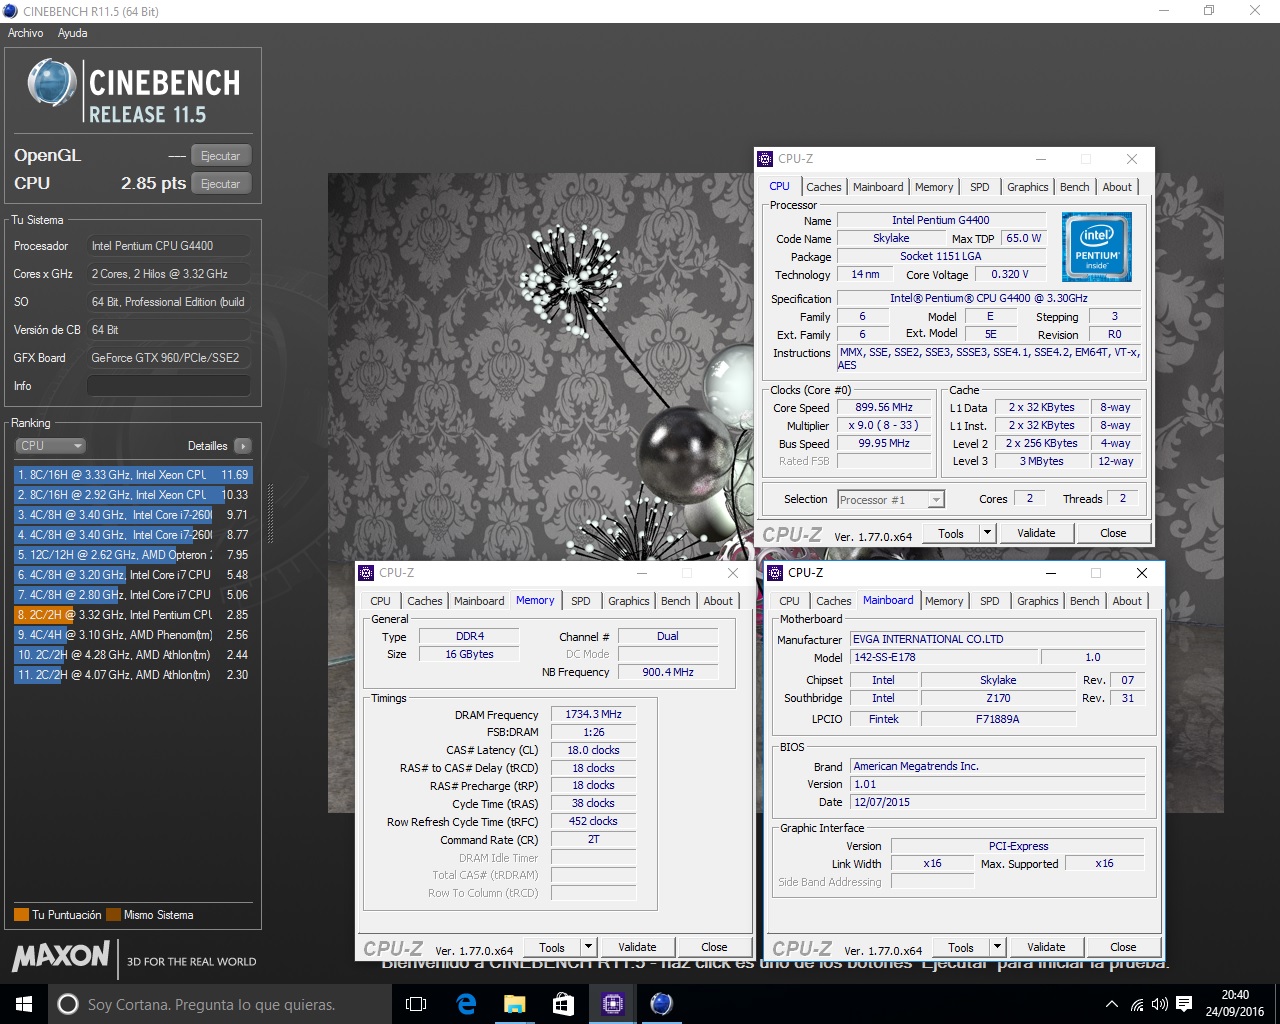Click Validate in the top CPU-Z window
The width and height of the screenshot is (1280, 1024).
[x=1036, y=533]
